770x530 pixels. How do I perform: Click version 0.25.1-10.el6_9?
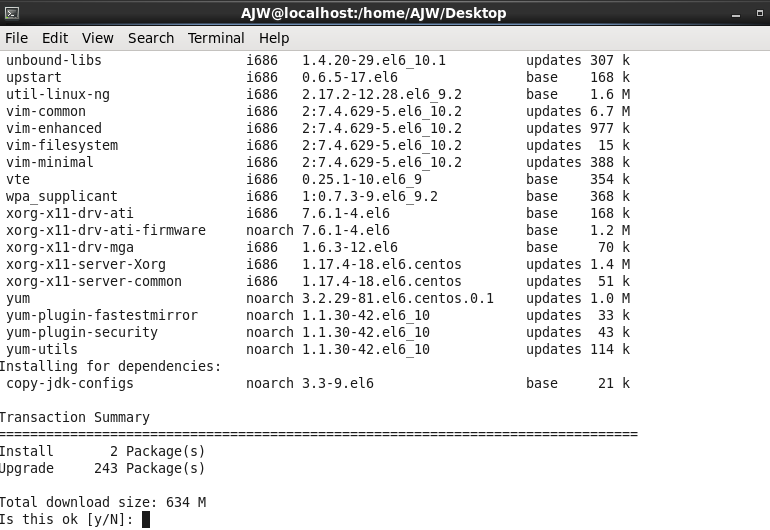[362, 179]
